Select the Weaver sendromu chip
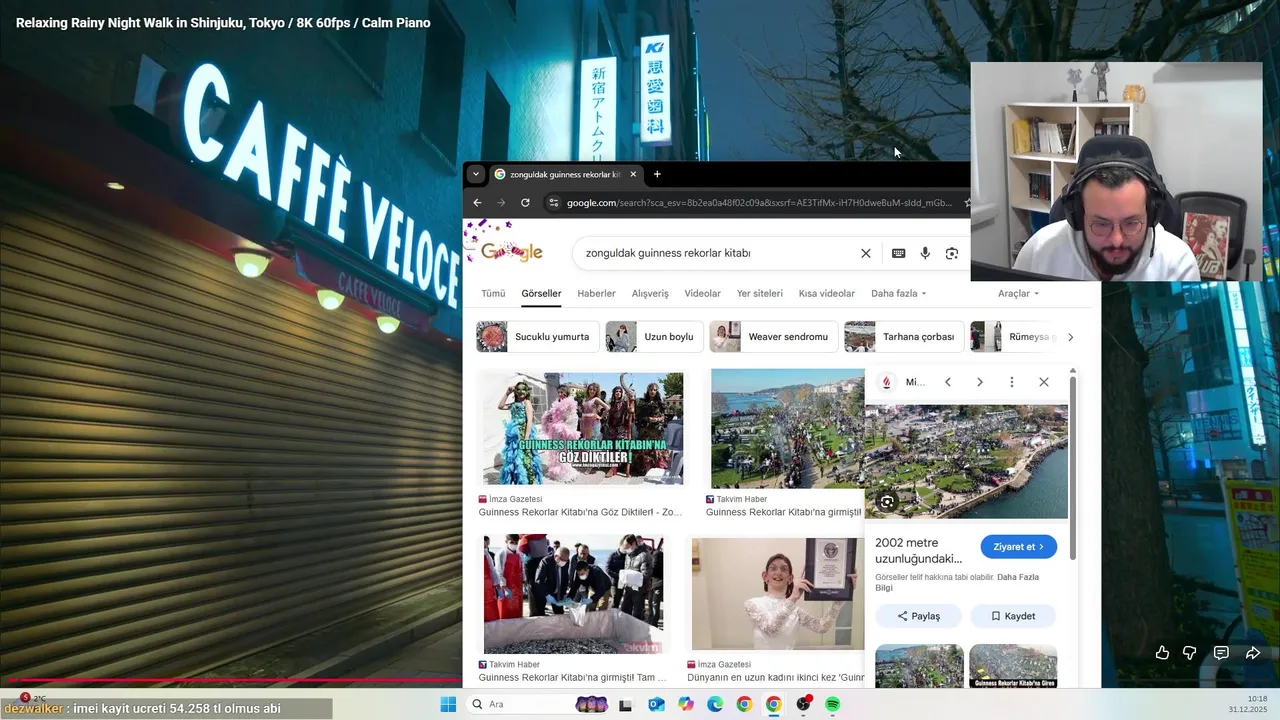The width and height of the screenshot is (1280, 720). tap(773, 337)
